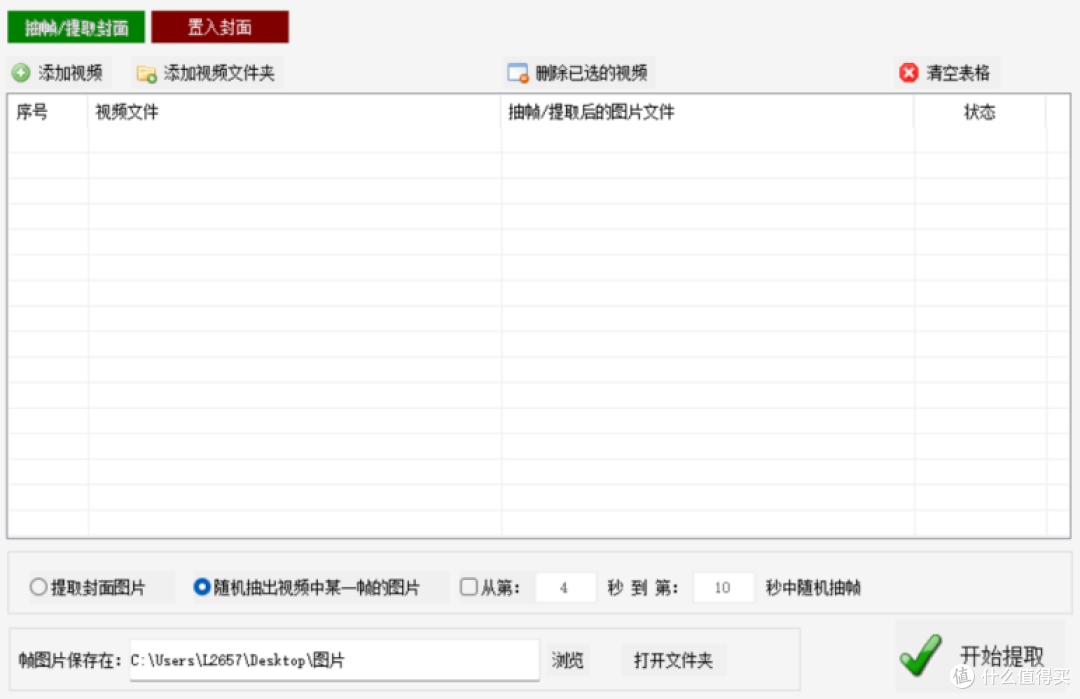Click the 浏览 button
1080x699 pixels.
click(568, 660)
